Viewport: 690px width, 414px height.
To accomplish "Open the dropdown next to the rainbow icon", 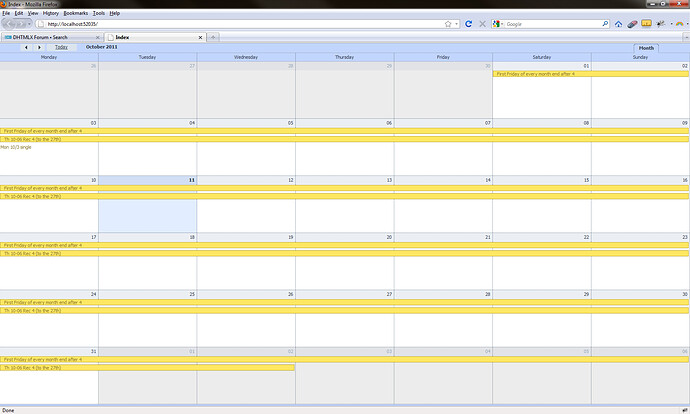I will pos(687,24).
